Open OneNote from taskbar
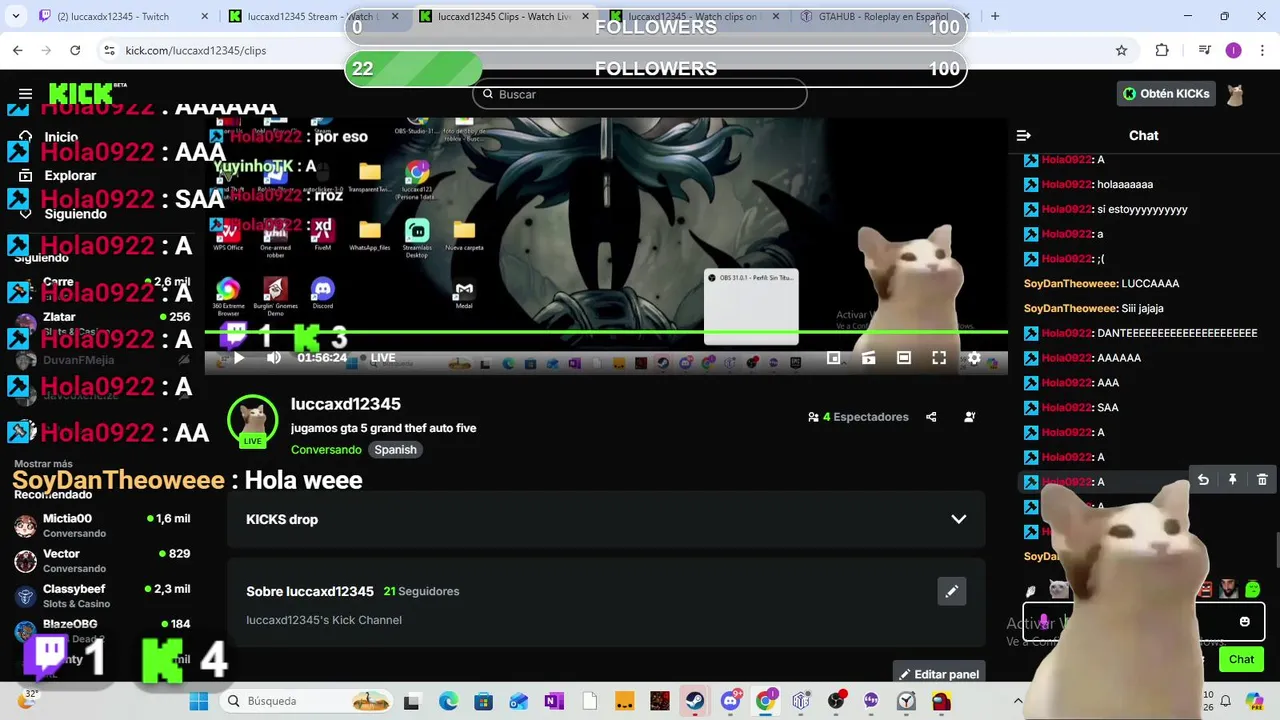The image size is (1280, 720). click(x=554, y=701)
